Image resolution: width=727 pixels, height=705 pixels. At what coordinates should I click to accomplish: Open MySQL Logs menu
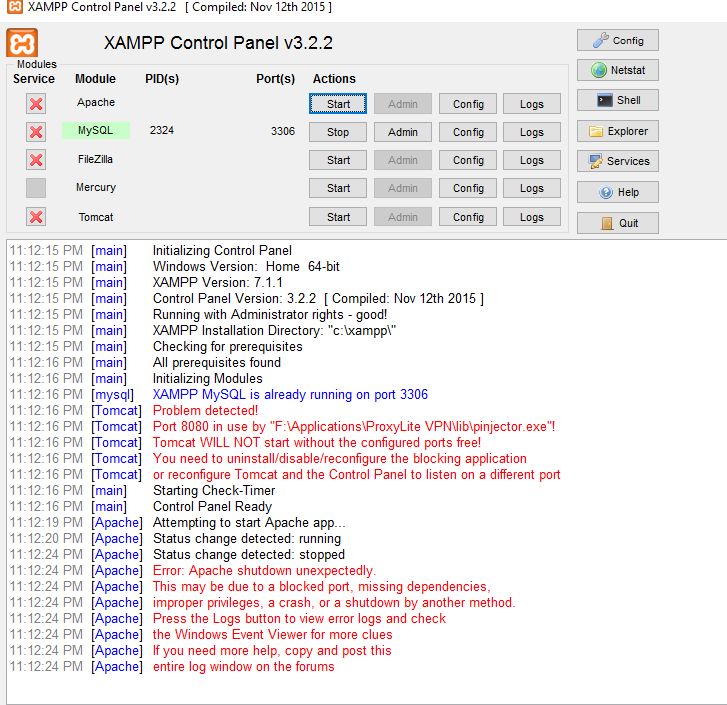[532, 132]
